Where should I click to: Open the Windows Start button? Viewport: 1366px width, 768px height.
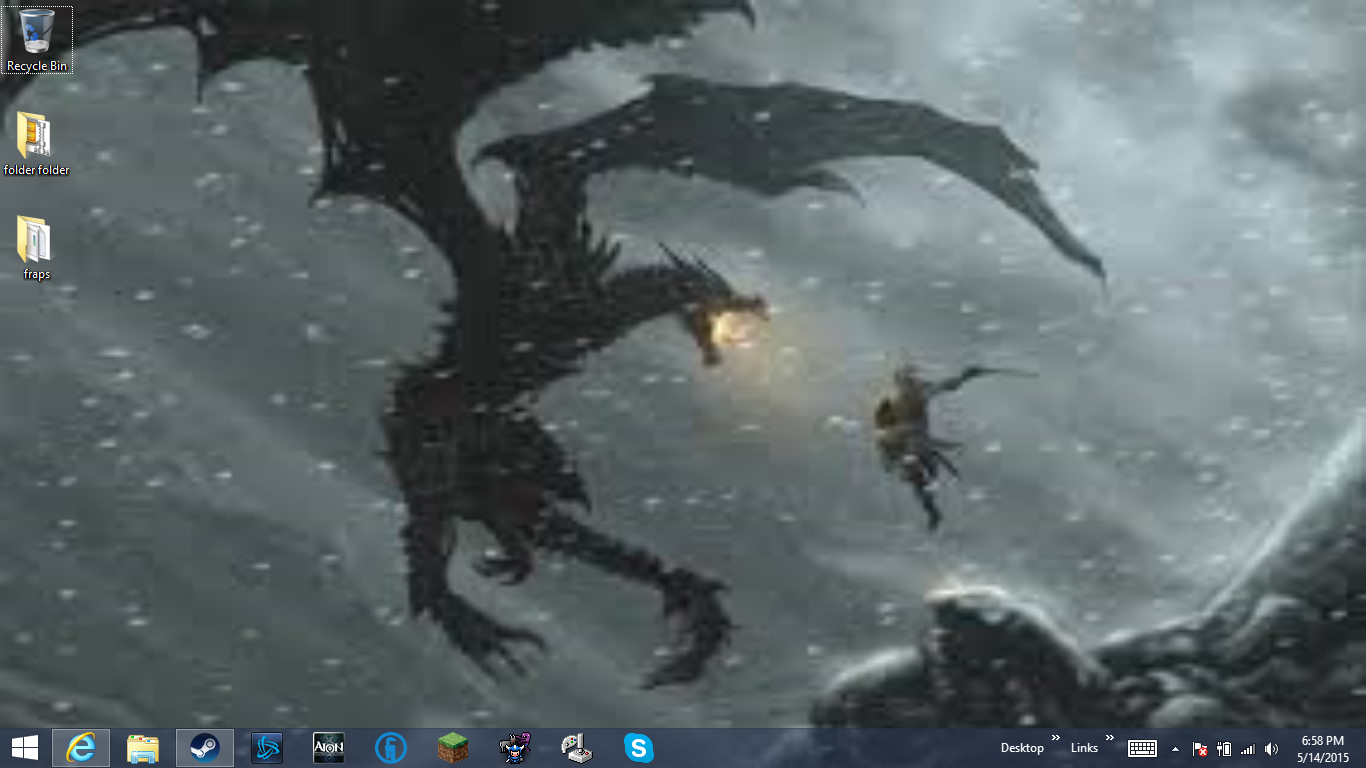[x=24, y=748]
